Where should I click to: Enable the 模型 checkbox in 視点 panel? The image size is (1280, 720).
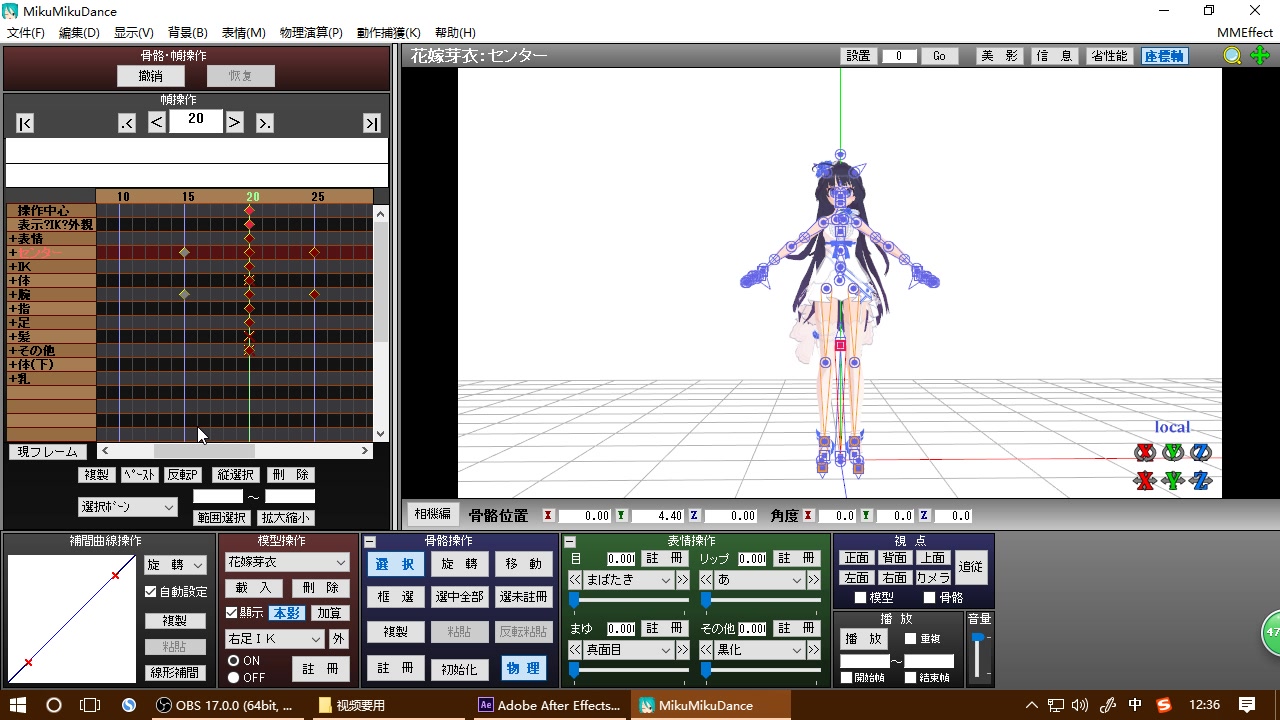860,598
